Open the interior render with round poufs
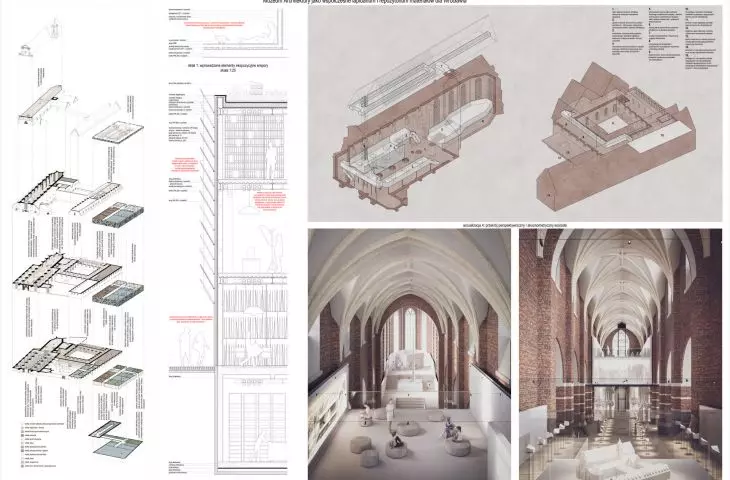 409,354
